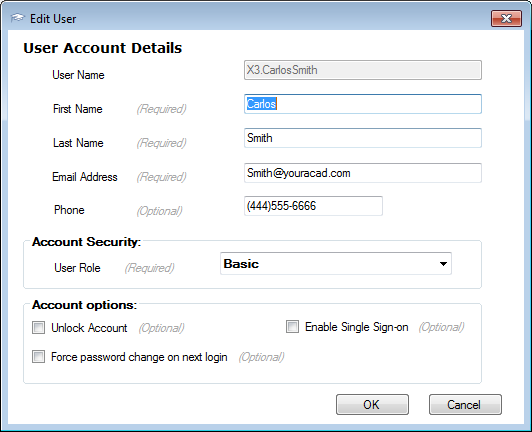Click the Cancel button
Screen dimensions: 532x432
[x=465, y=405]
